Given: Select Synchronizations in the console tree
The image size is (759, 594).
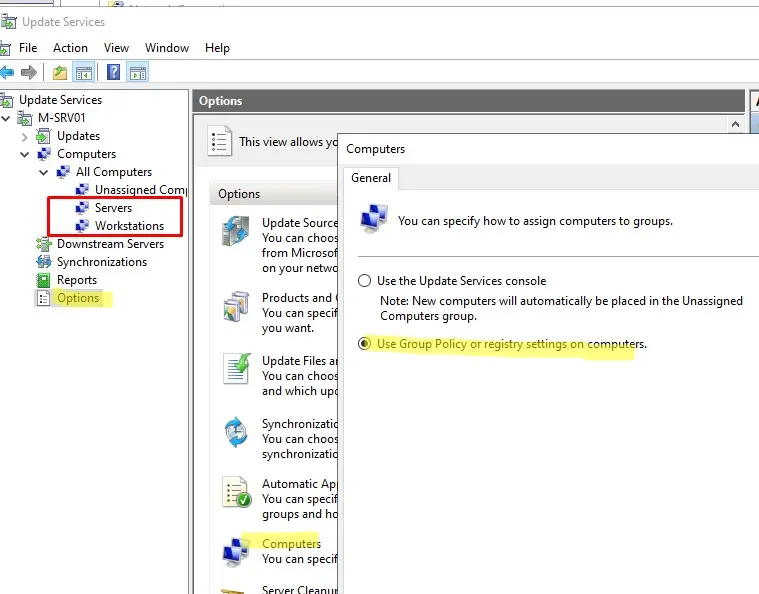Looking at the screenshot, I should (x=101, y=262).
